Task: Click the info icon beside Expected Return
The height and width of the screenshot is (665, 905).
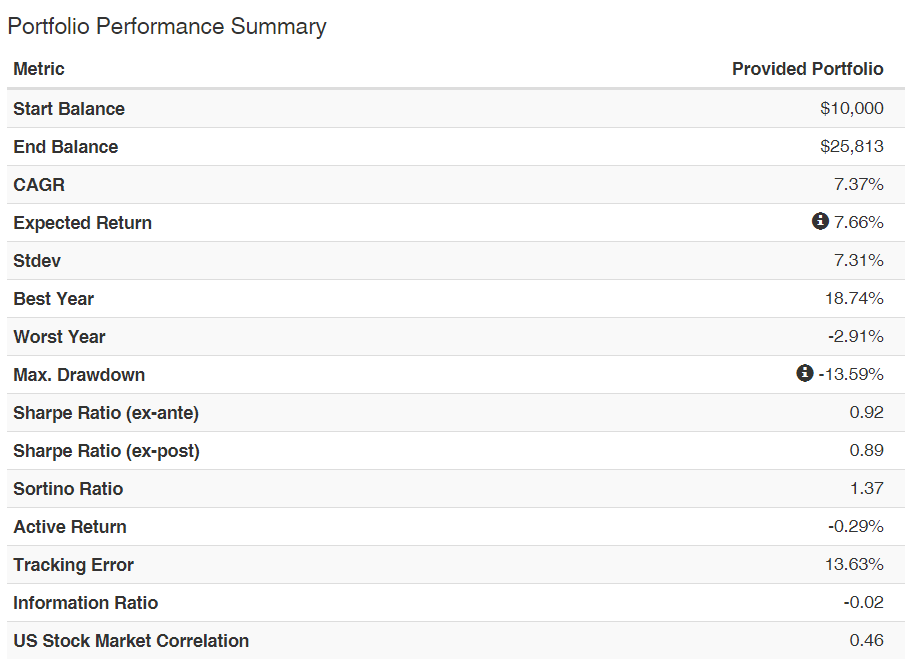Action: point(820,221)
